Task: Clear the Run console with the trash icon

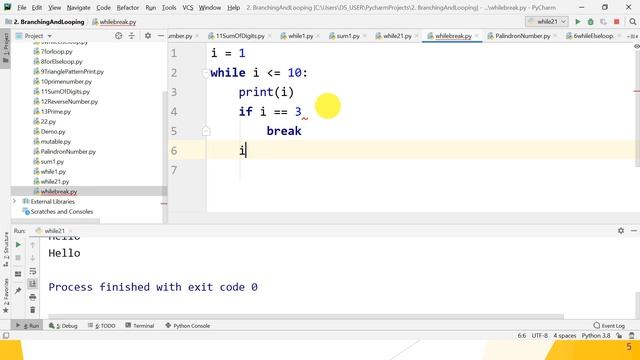Action: [x=33, y=310]
